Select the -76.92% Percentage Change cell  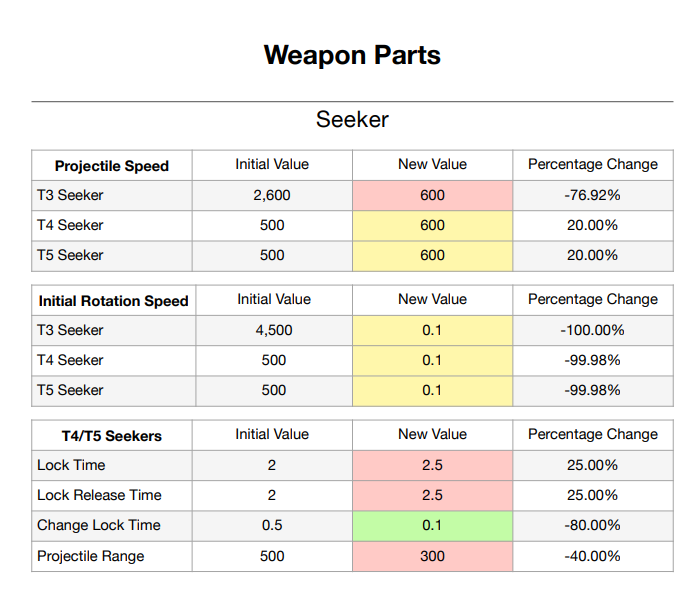click(x=592, y=195)
